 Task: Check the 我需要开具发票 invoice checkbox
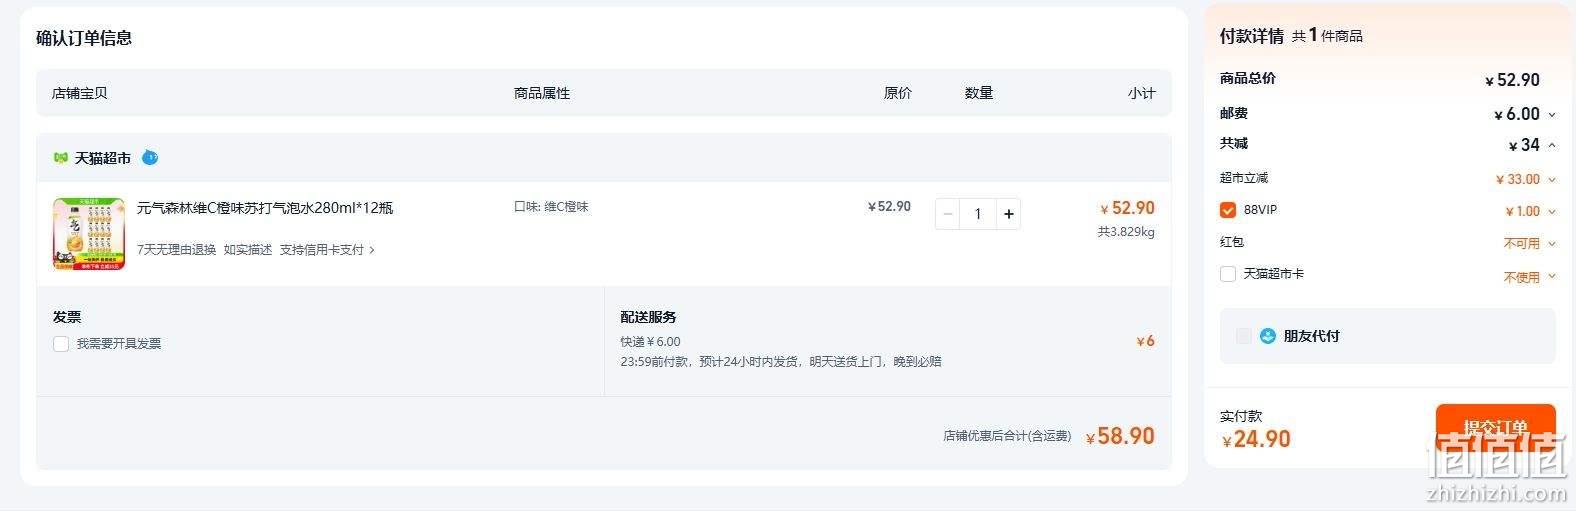pos(61,344)
